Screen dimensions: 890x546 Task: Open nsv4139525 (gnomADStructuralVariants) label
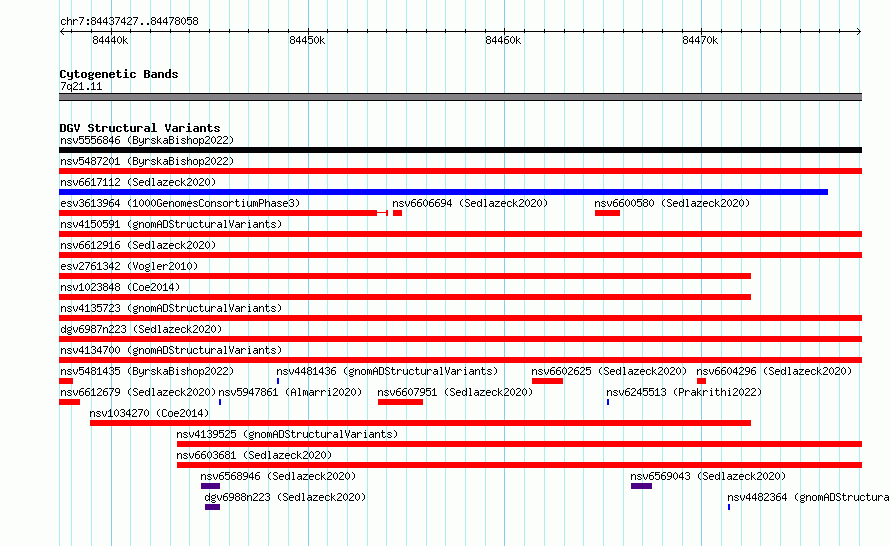click(287, 434)
